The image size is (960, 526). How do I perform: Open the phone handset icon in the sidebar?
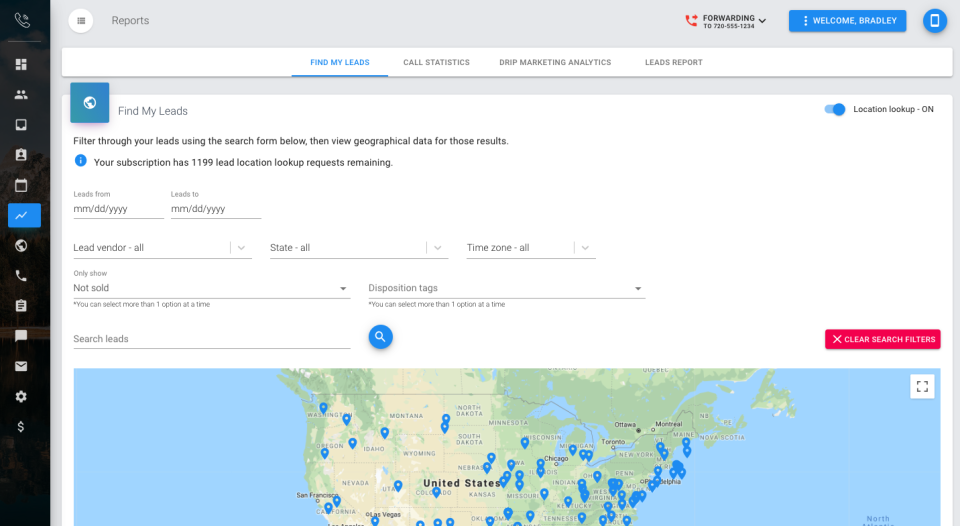(21, 276)
